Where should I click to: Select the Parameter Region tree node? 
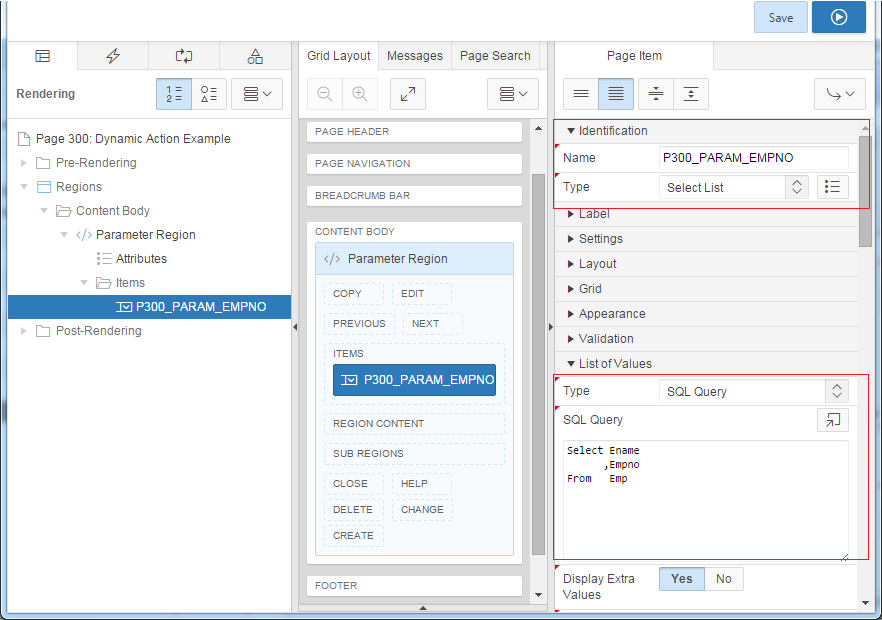pos(146,235)
